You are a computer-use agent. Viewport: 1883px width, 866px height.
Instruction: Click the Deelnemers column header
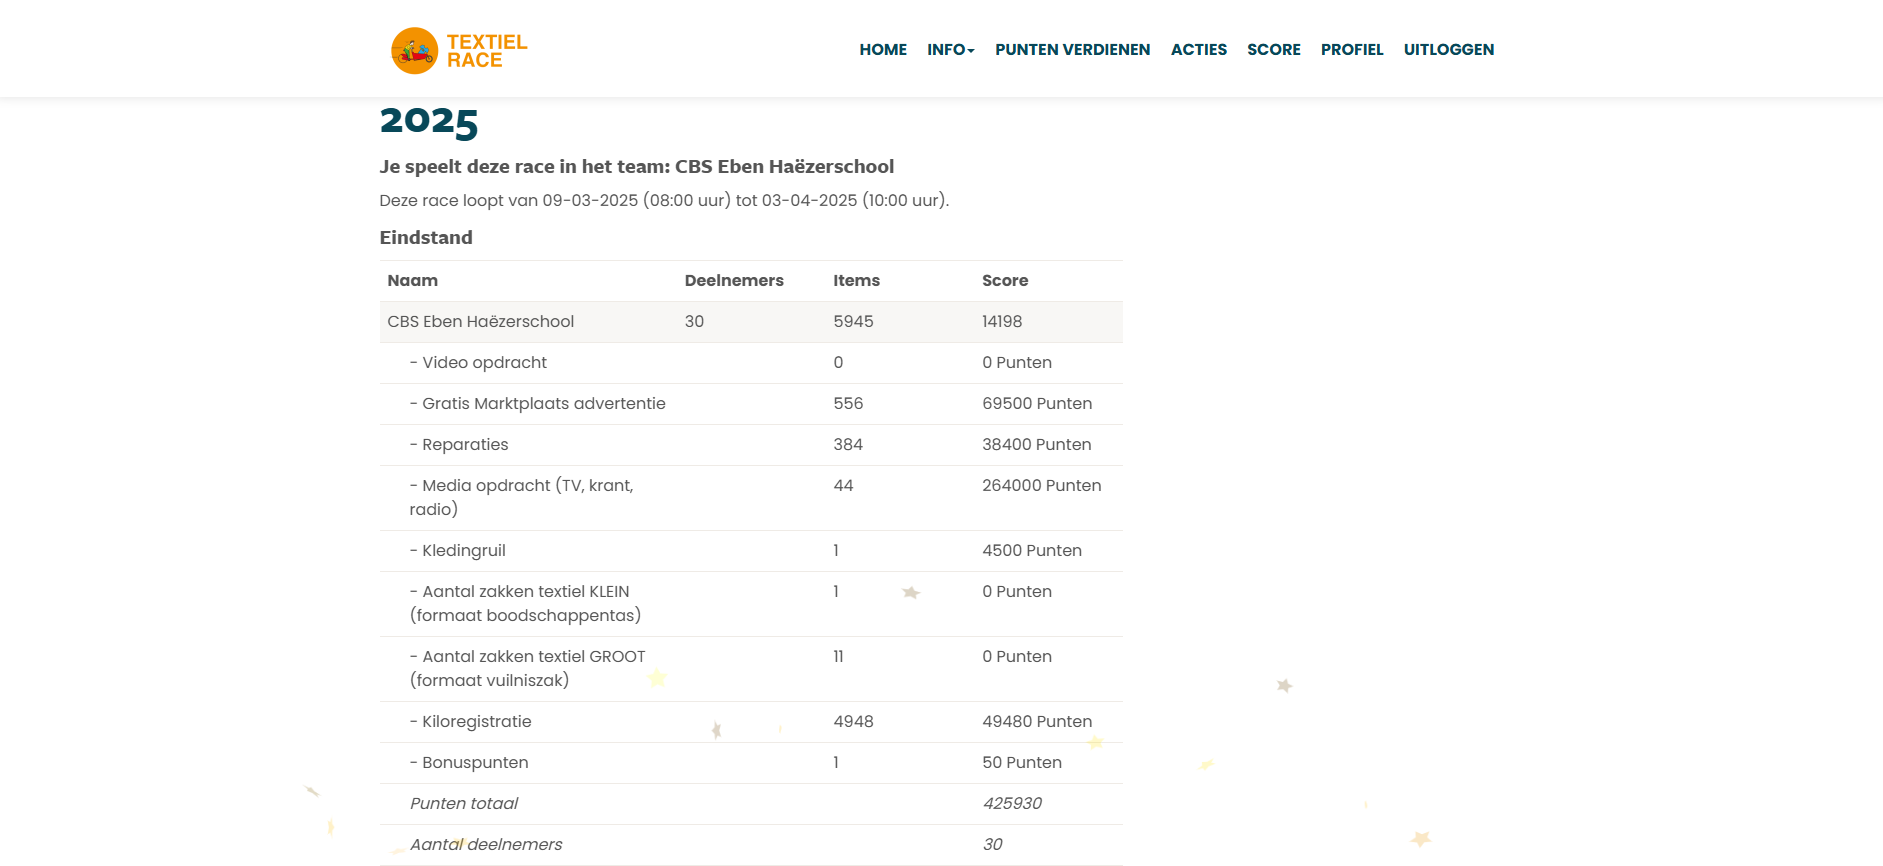point(734,281)
